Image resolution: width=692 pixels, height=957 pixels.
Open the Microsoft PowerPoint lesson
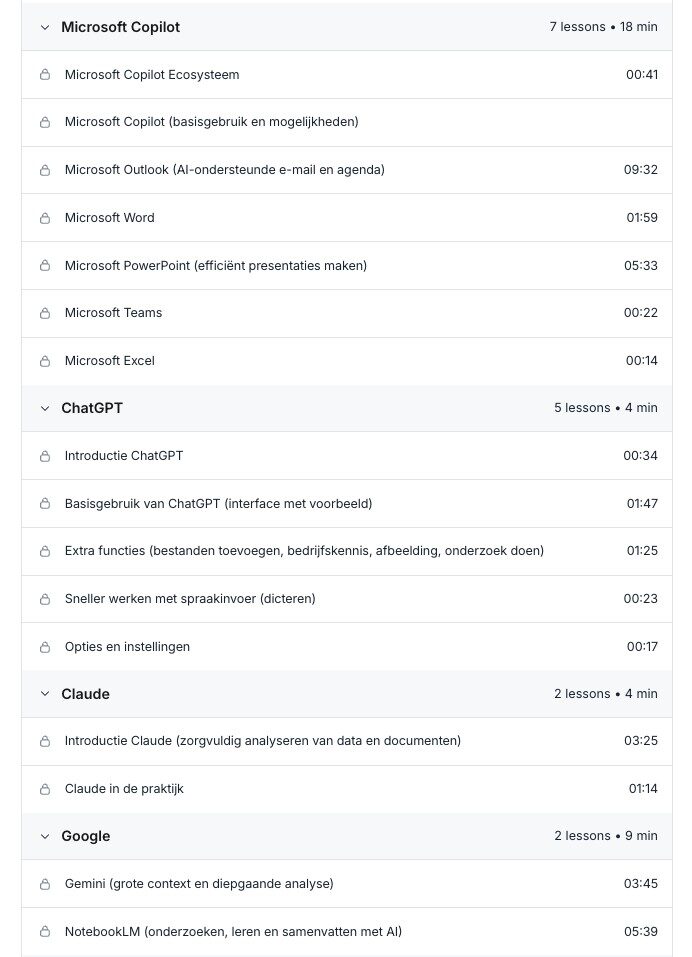point(215,266)
